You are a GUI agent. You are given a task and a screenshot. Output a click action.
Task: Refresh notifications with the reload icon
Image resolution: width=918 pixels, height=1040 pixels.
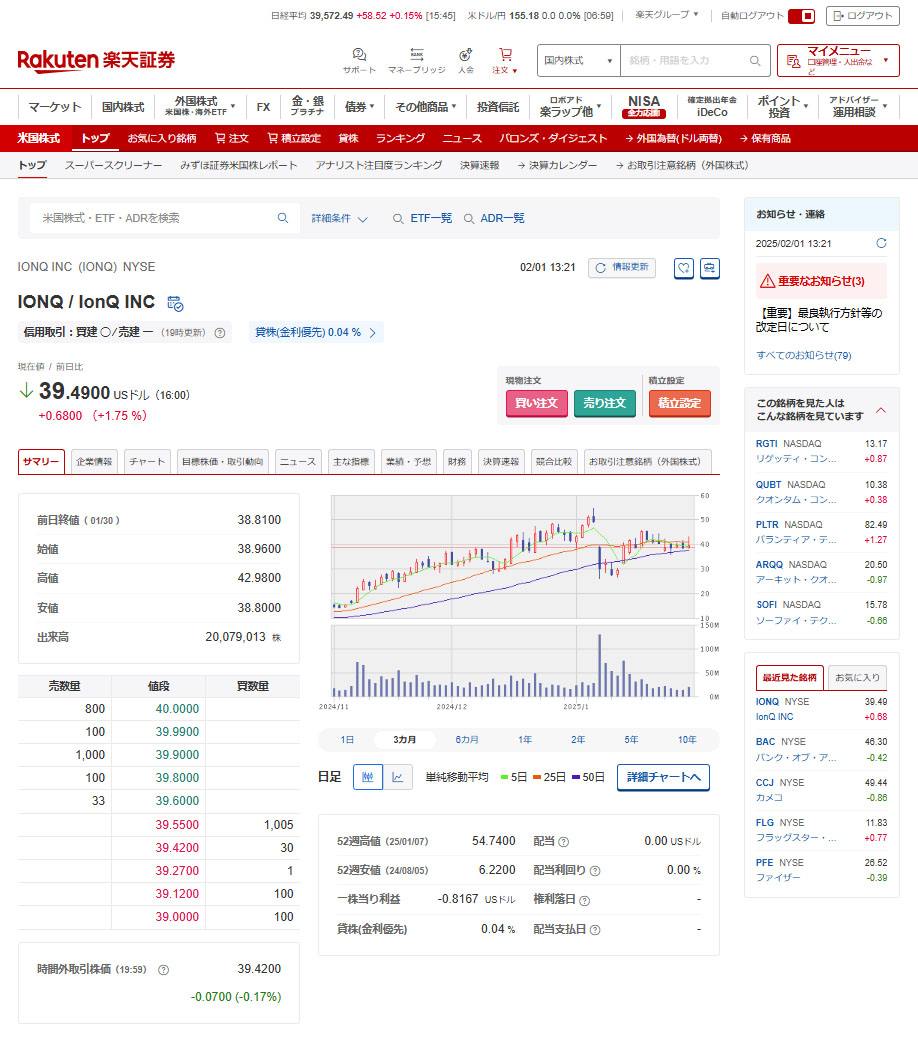[881, 243]
